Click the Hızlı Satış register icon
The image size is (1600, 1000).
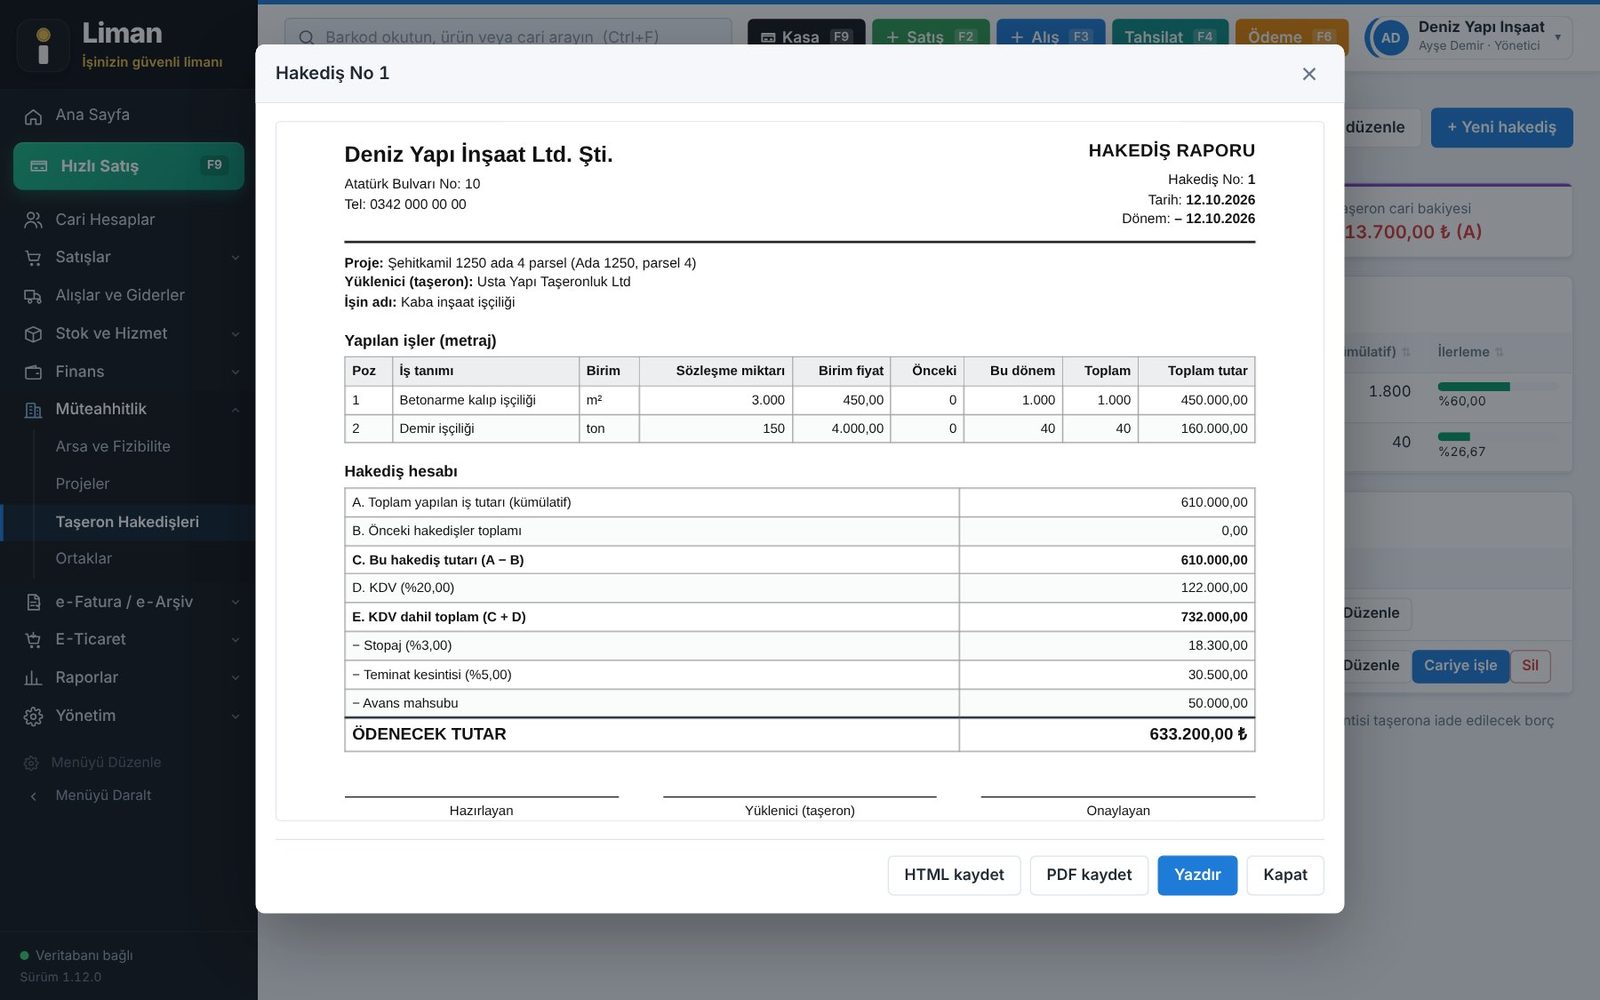39,166
